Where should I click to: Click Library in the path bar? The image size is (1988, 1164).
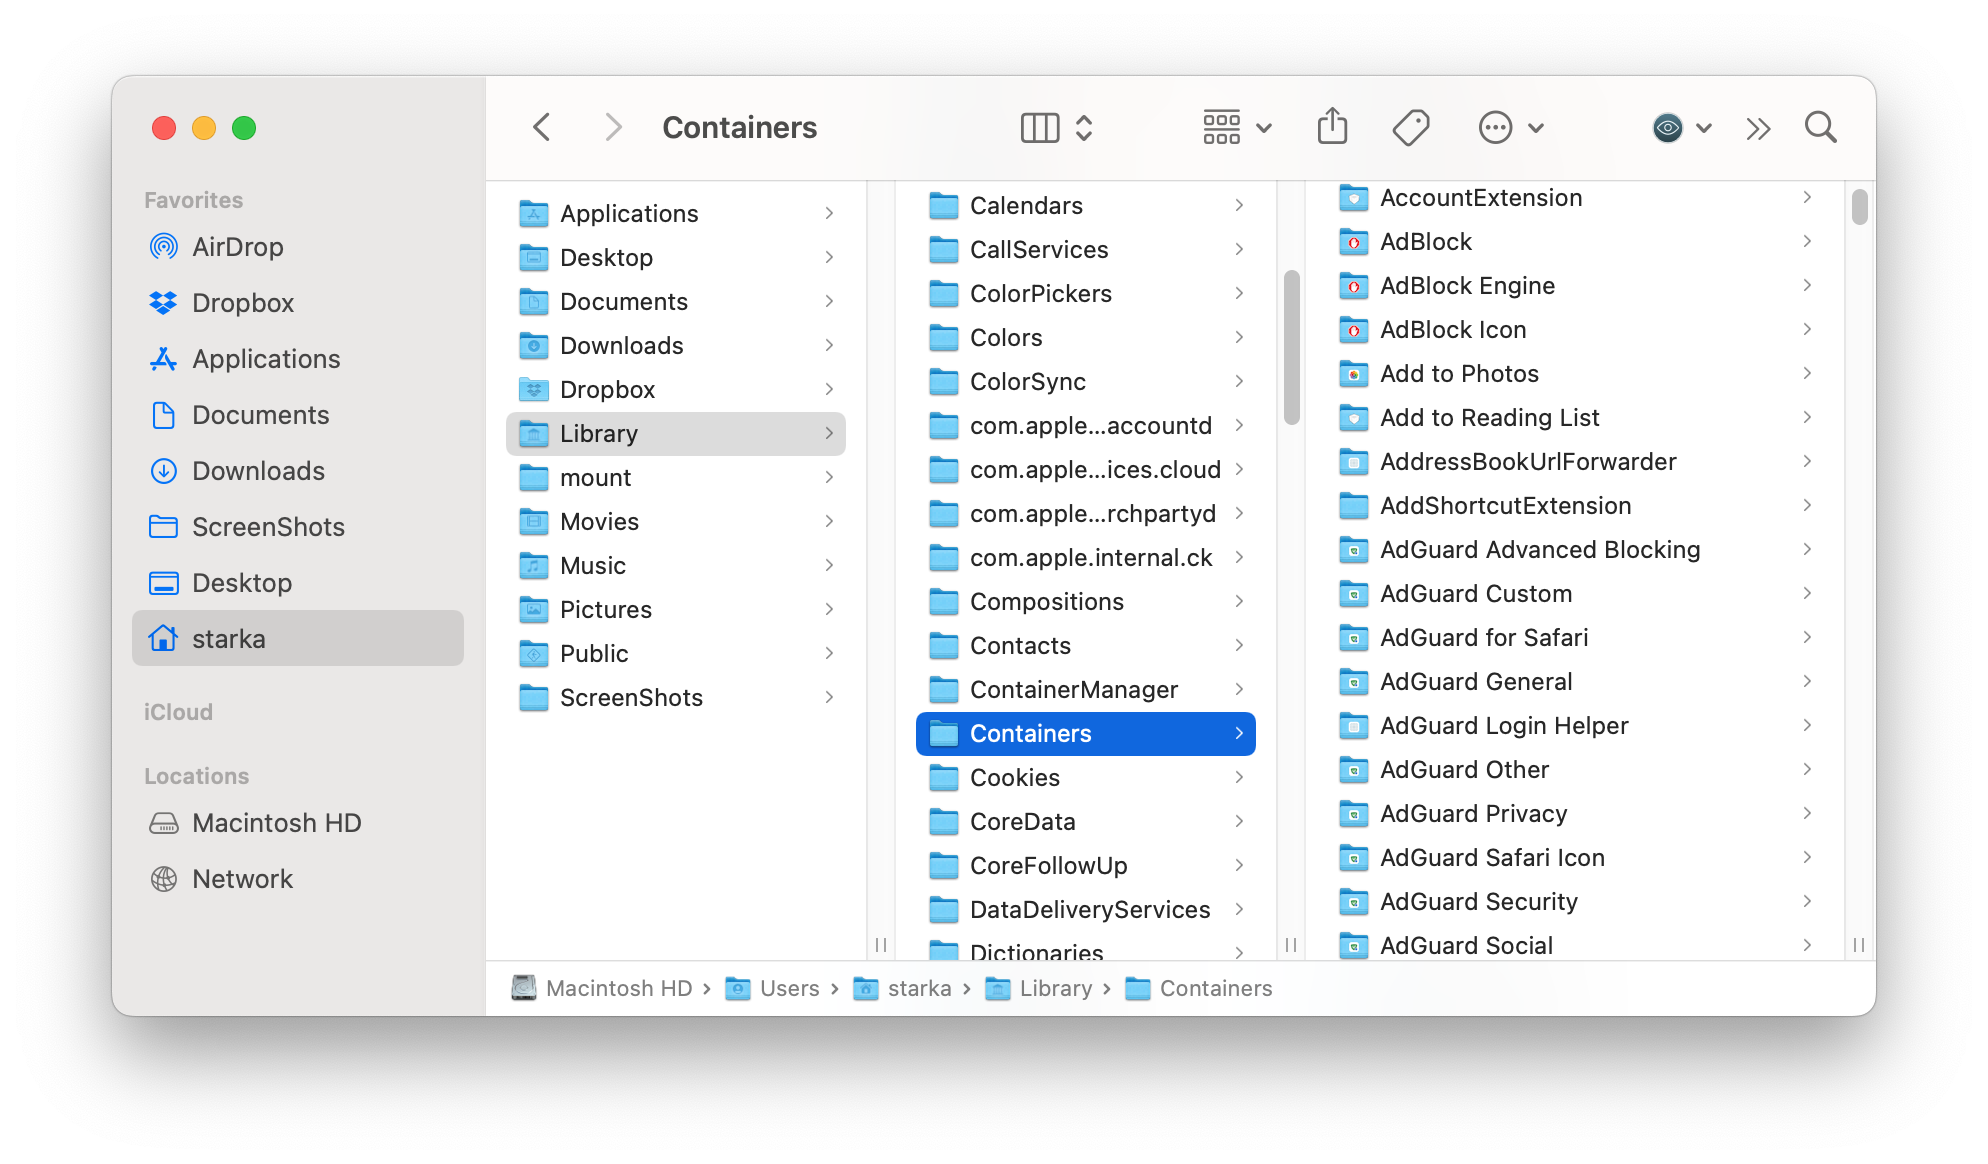1039,989
